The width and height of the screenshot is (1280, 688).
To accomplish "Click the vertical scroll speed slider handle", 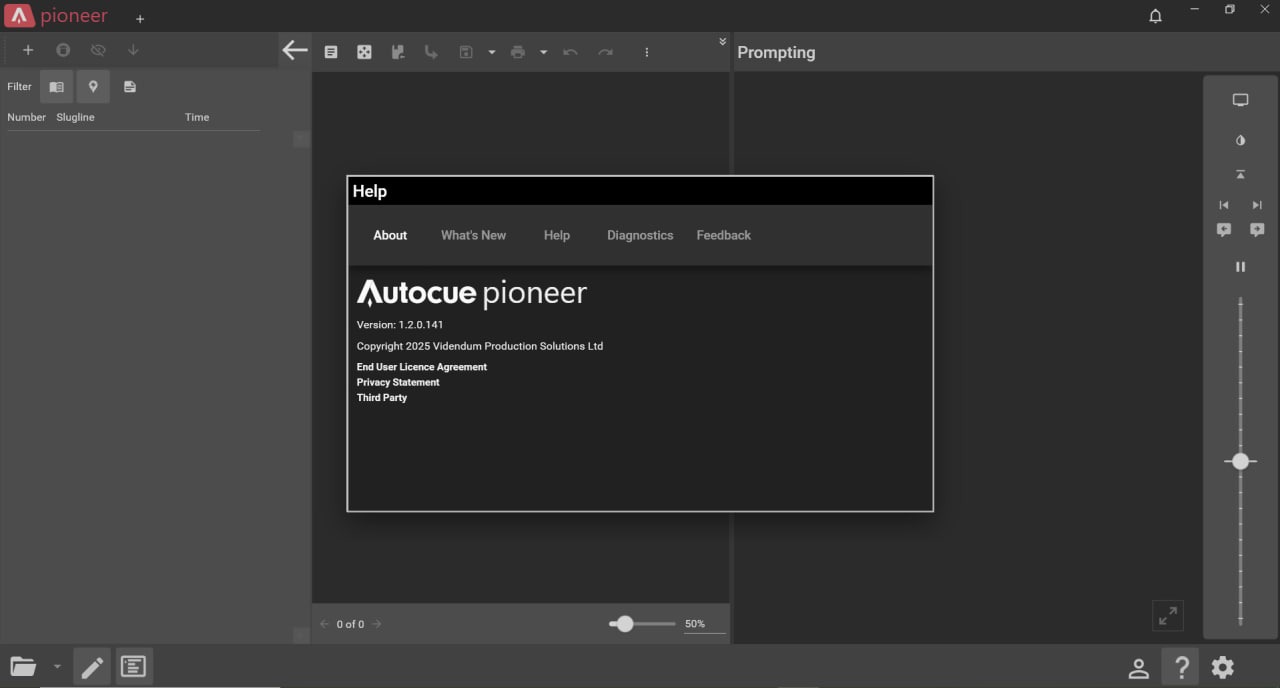I will [1241, 461].
